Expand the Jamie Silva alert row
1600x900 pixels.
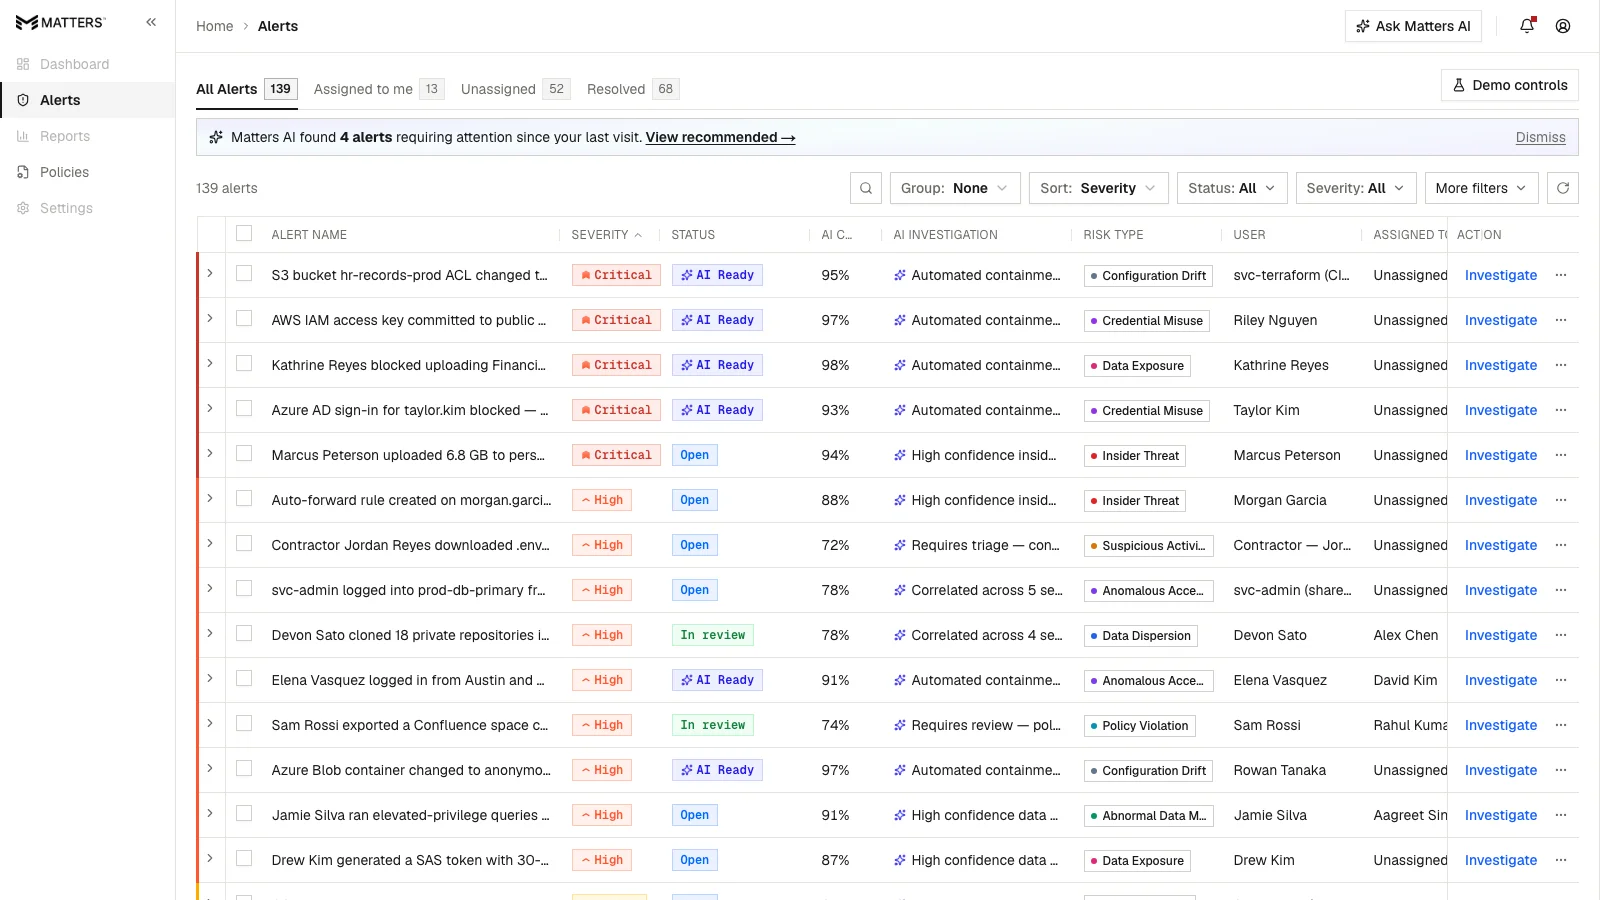[x=210, y=813]
